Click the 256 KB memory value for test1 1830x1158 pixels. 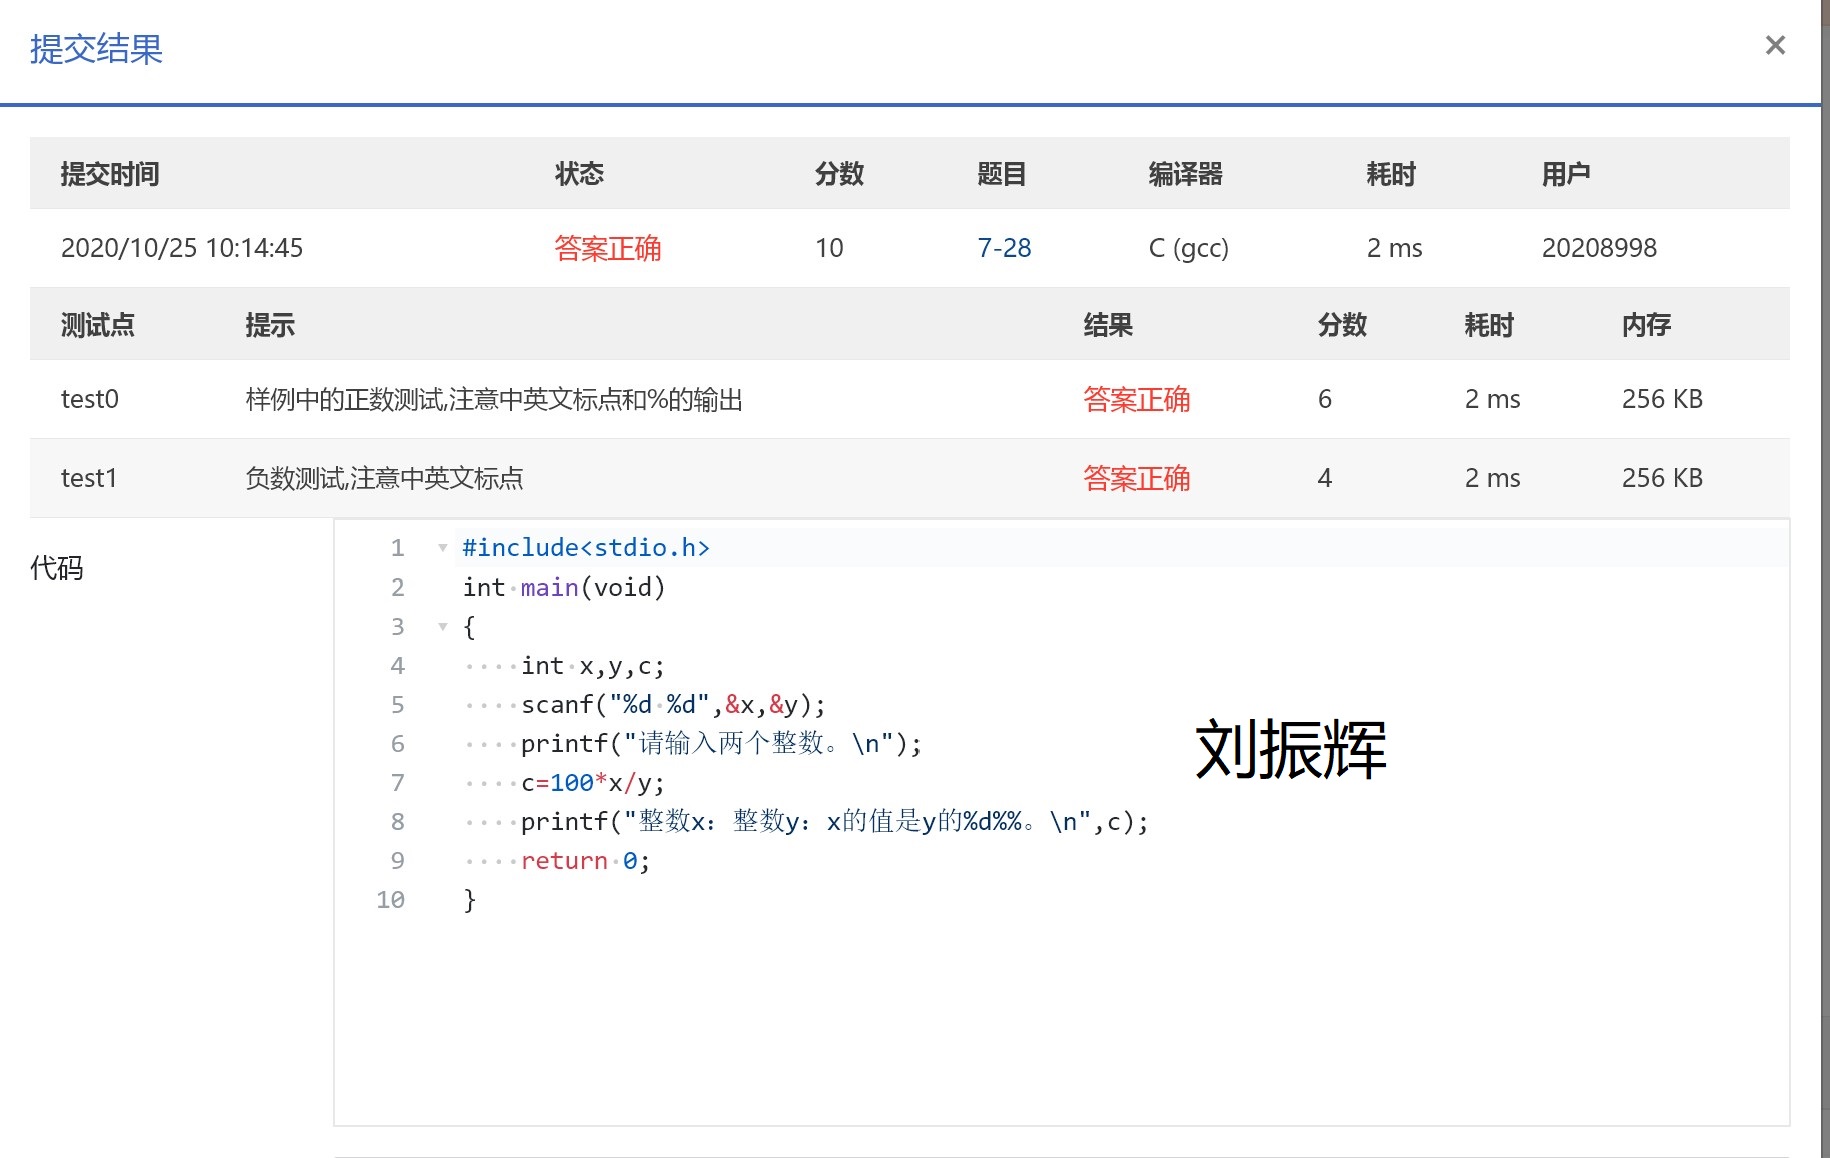coord(1662,478)
